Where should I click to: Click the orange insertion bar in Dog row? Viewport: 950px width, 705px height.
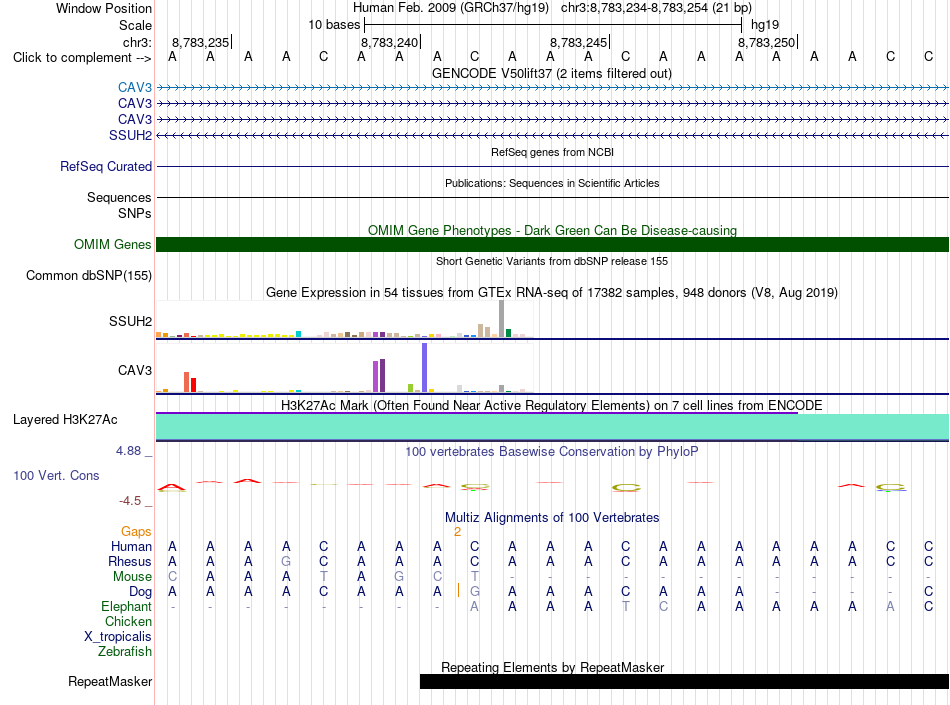point(459,590)
